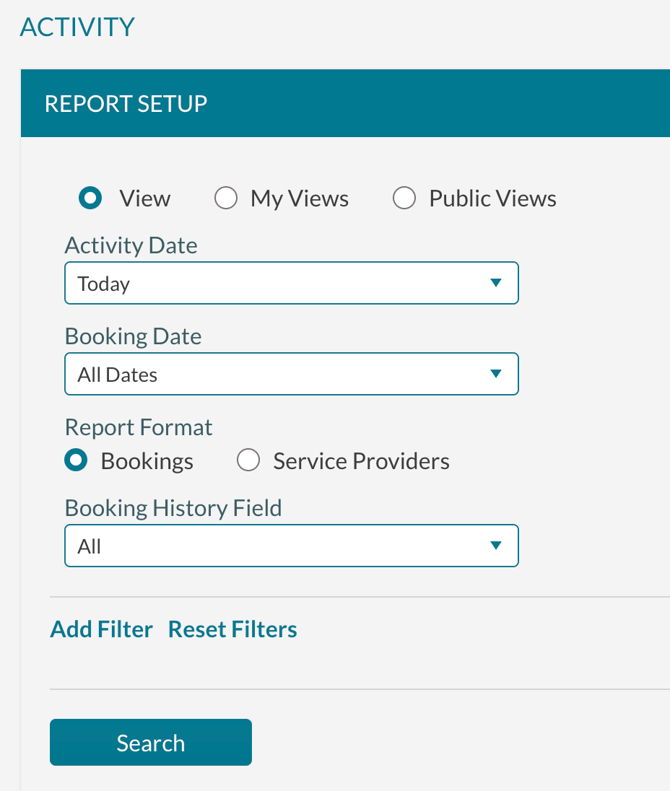Expand the Booking History Field dropdown

point(292,545)
